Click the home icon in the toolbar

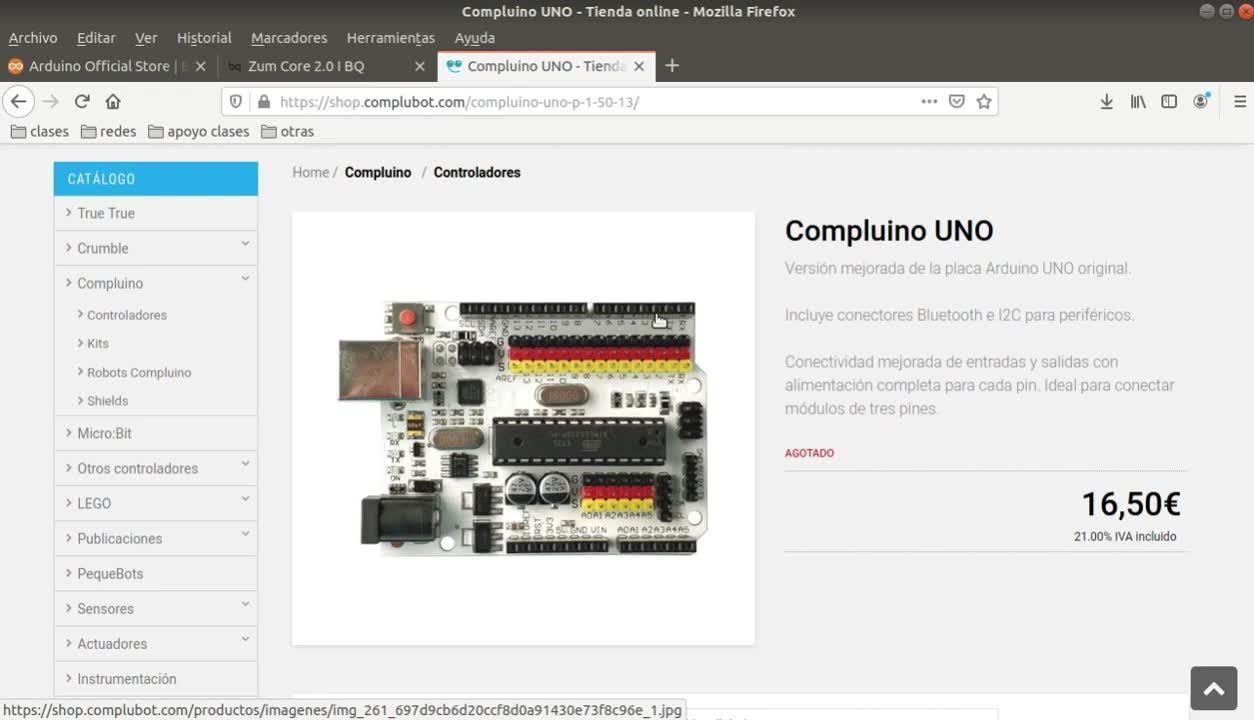pos(113,101)
